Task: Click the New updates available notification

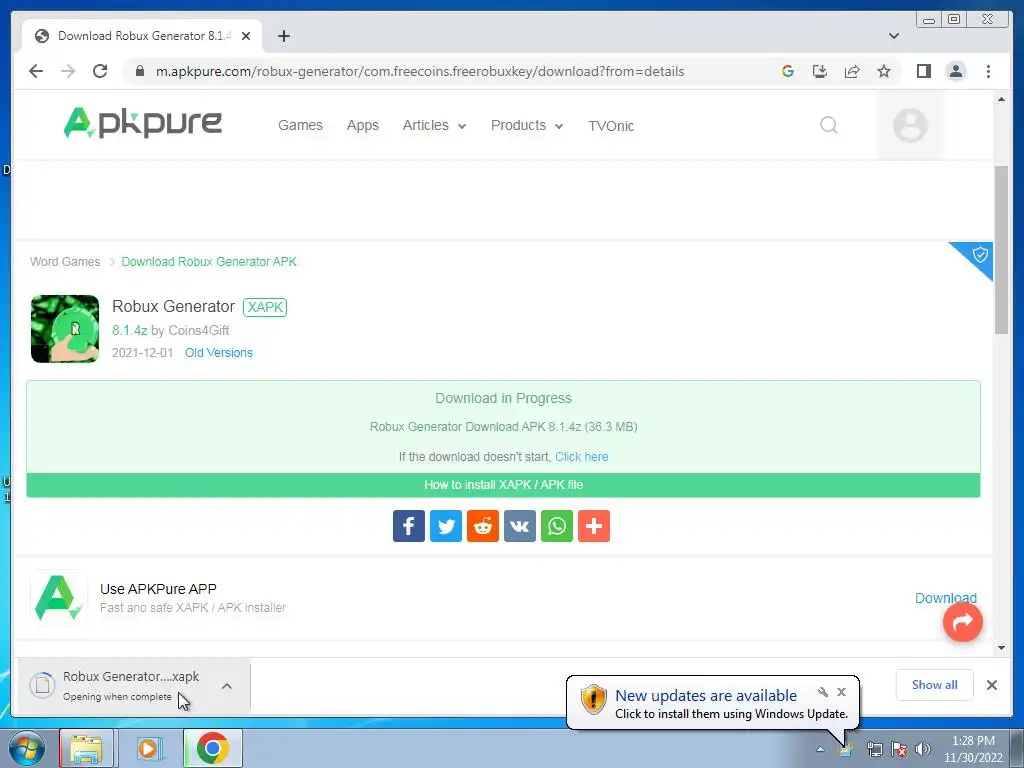Action: click(x=712, y=703)
